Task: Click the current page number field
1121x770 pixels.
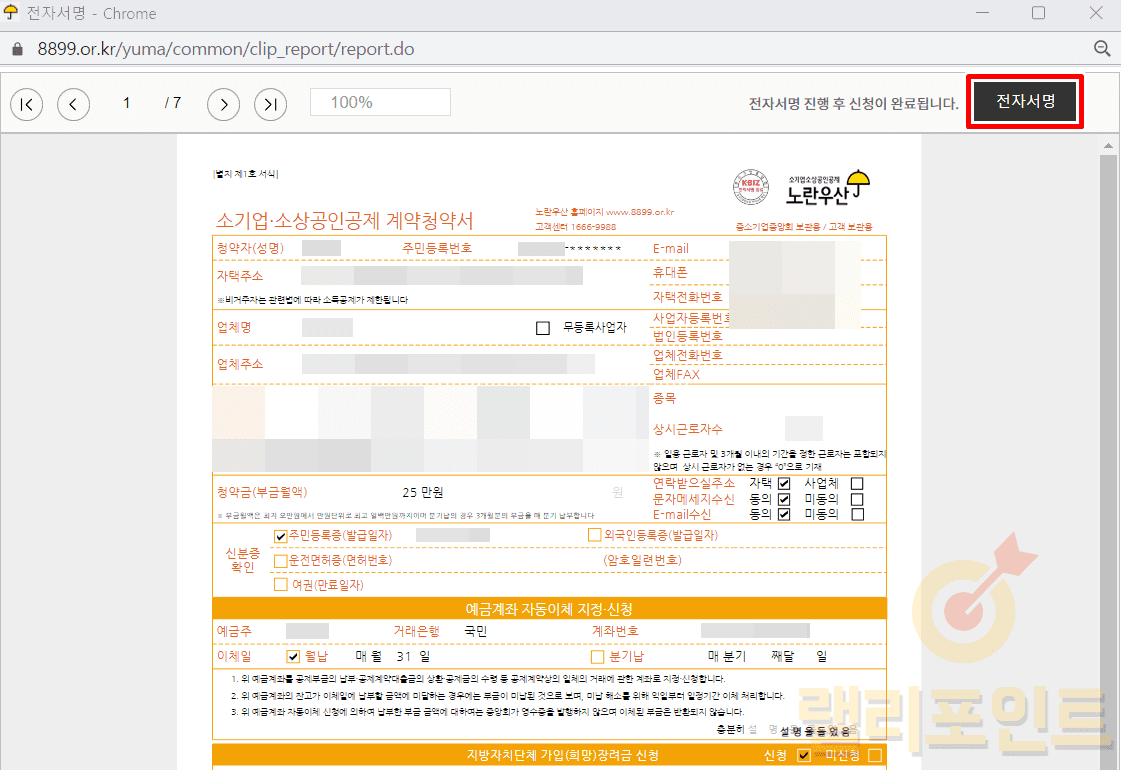Action: [127, 102]
